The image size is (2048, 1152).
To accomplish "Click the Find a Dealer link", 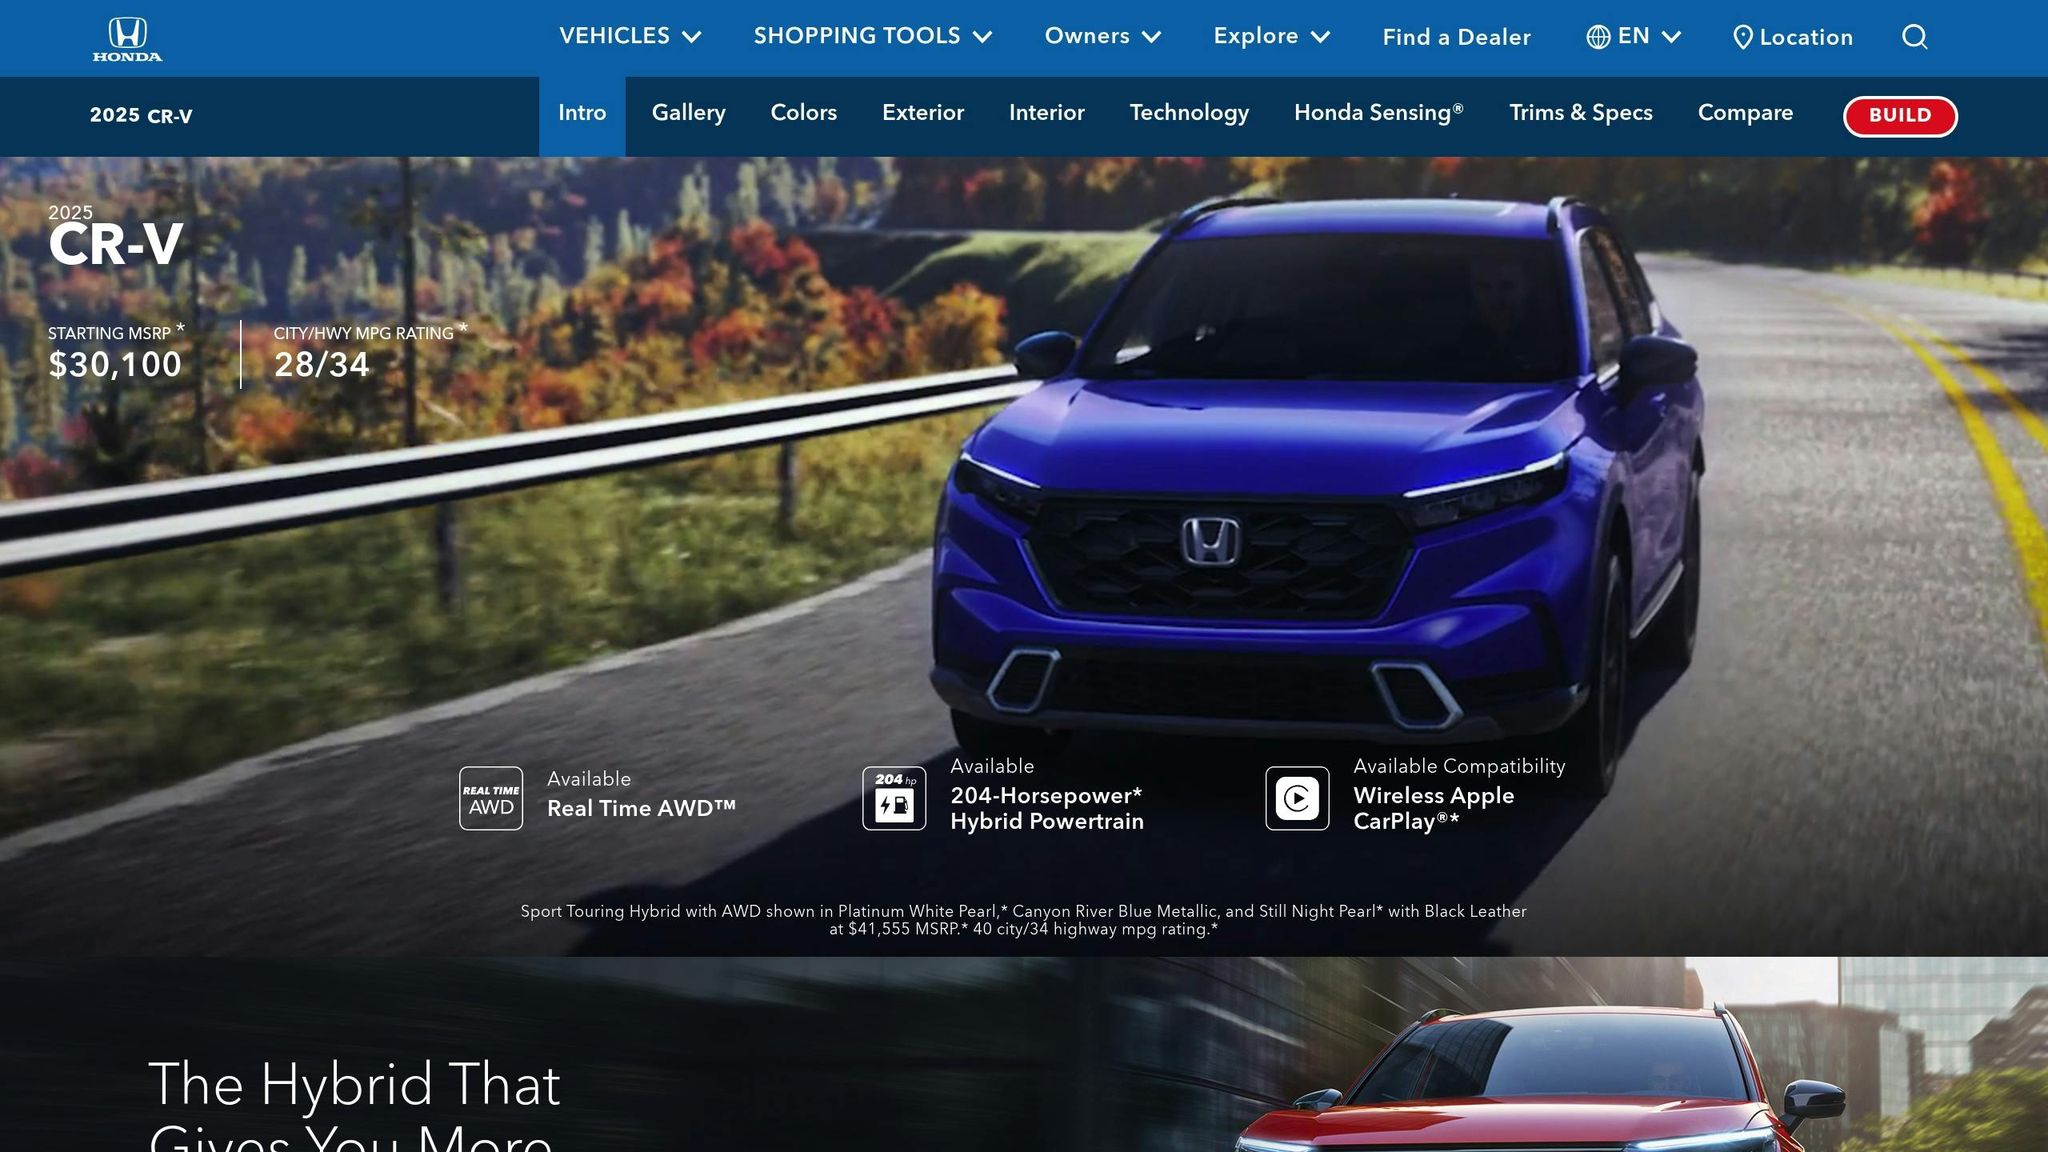I will (x=1456, y=37).
